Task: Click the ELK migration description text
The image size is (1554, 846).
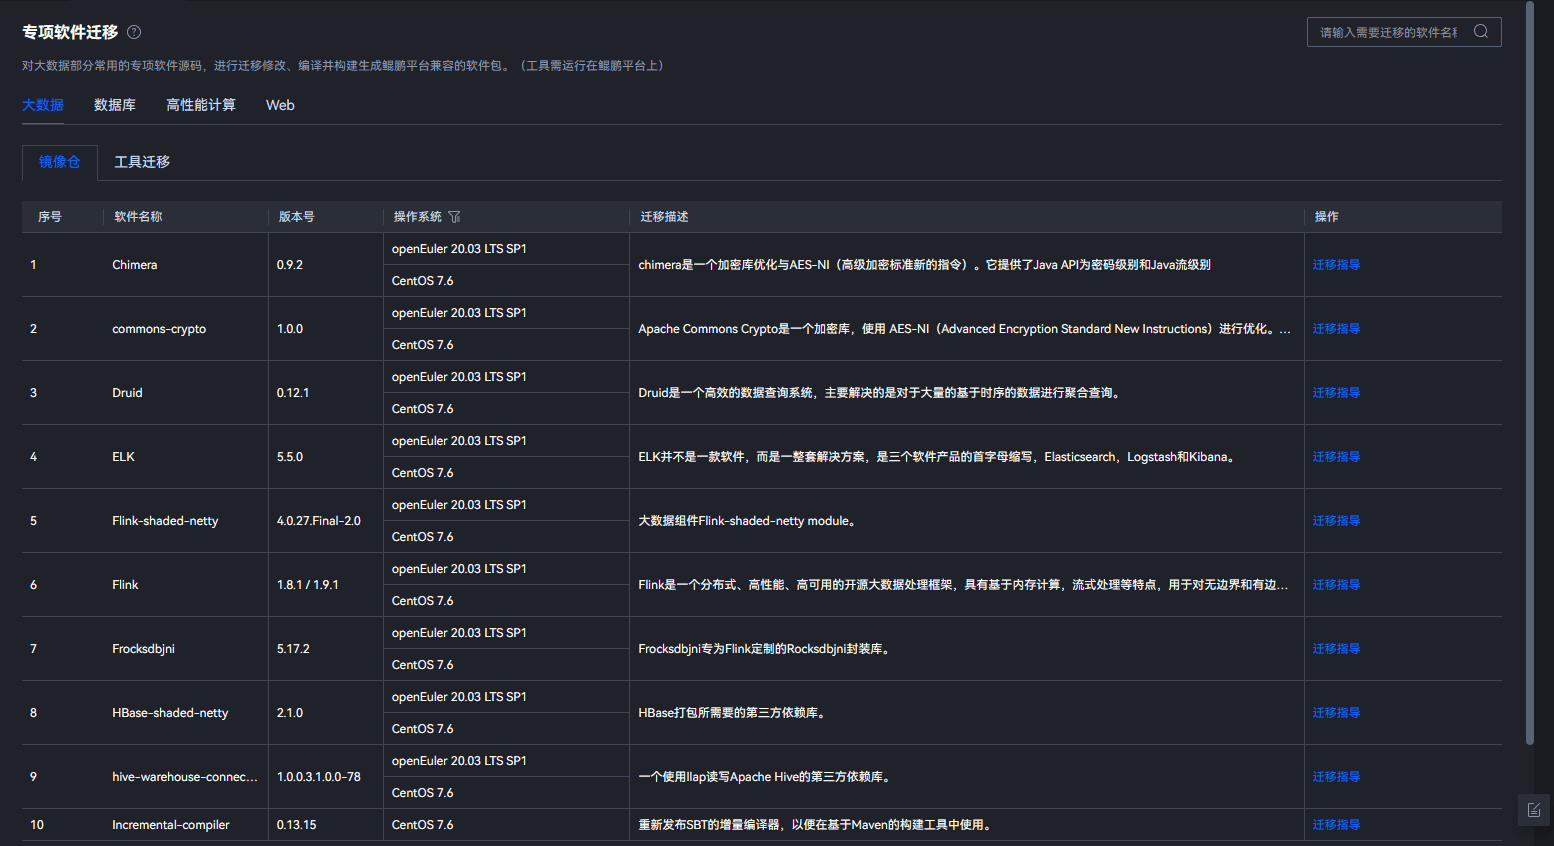Action: 938,457
